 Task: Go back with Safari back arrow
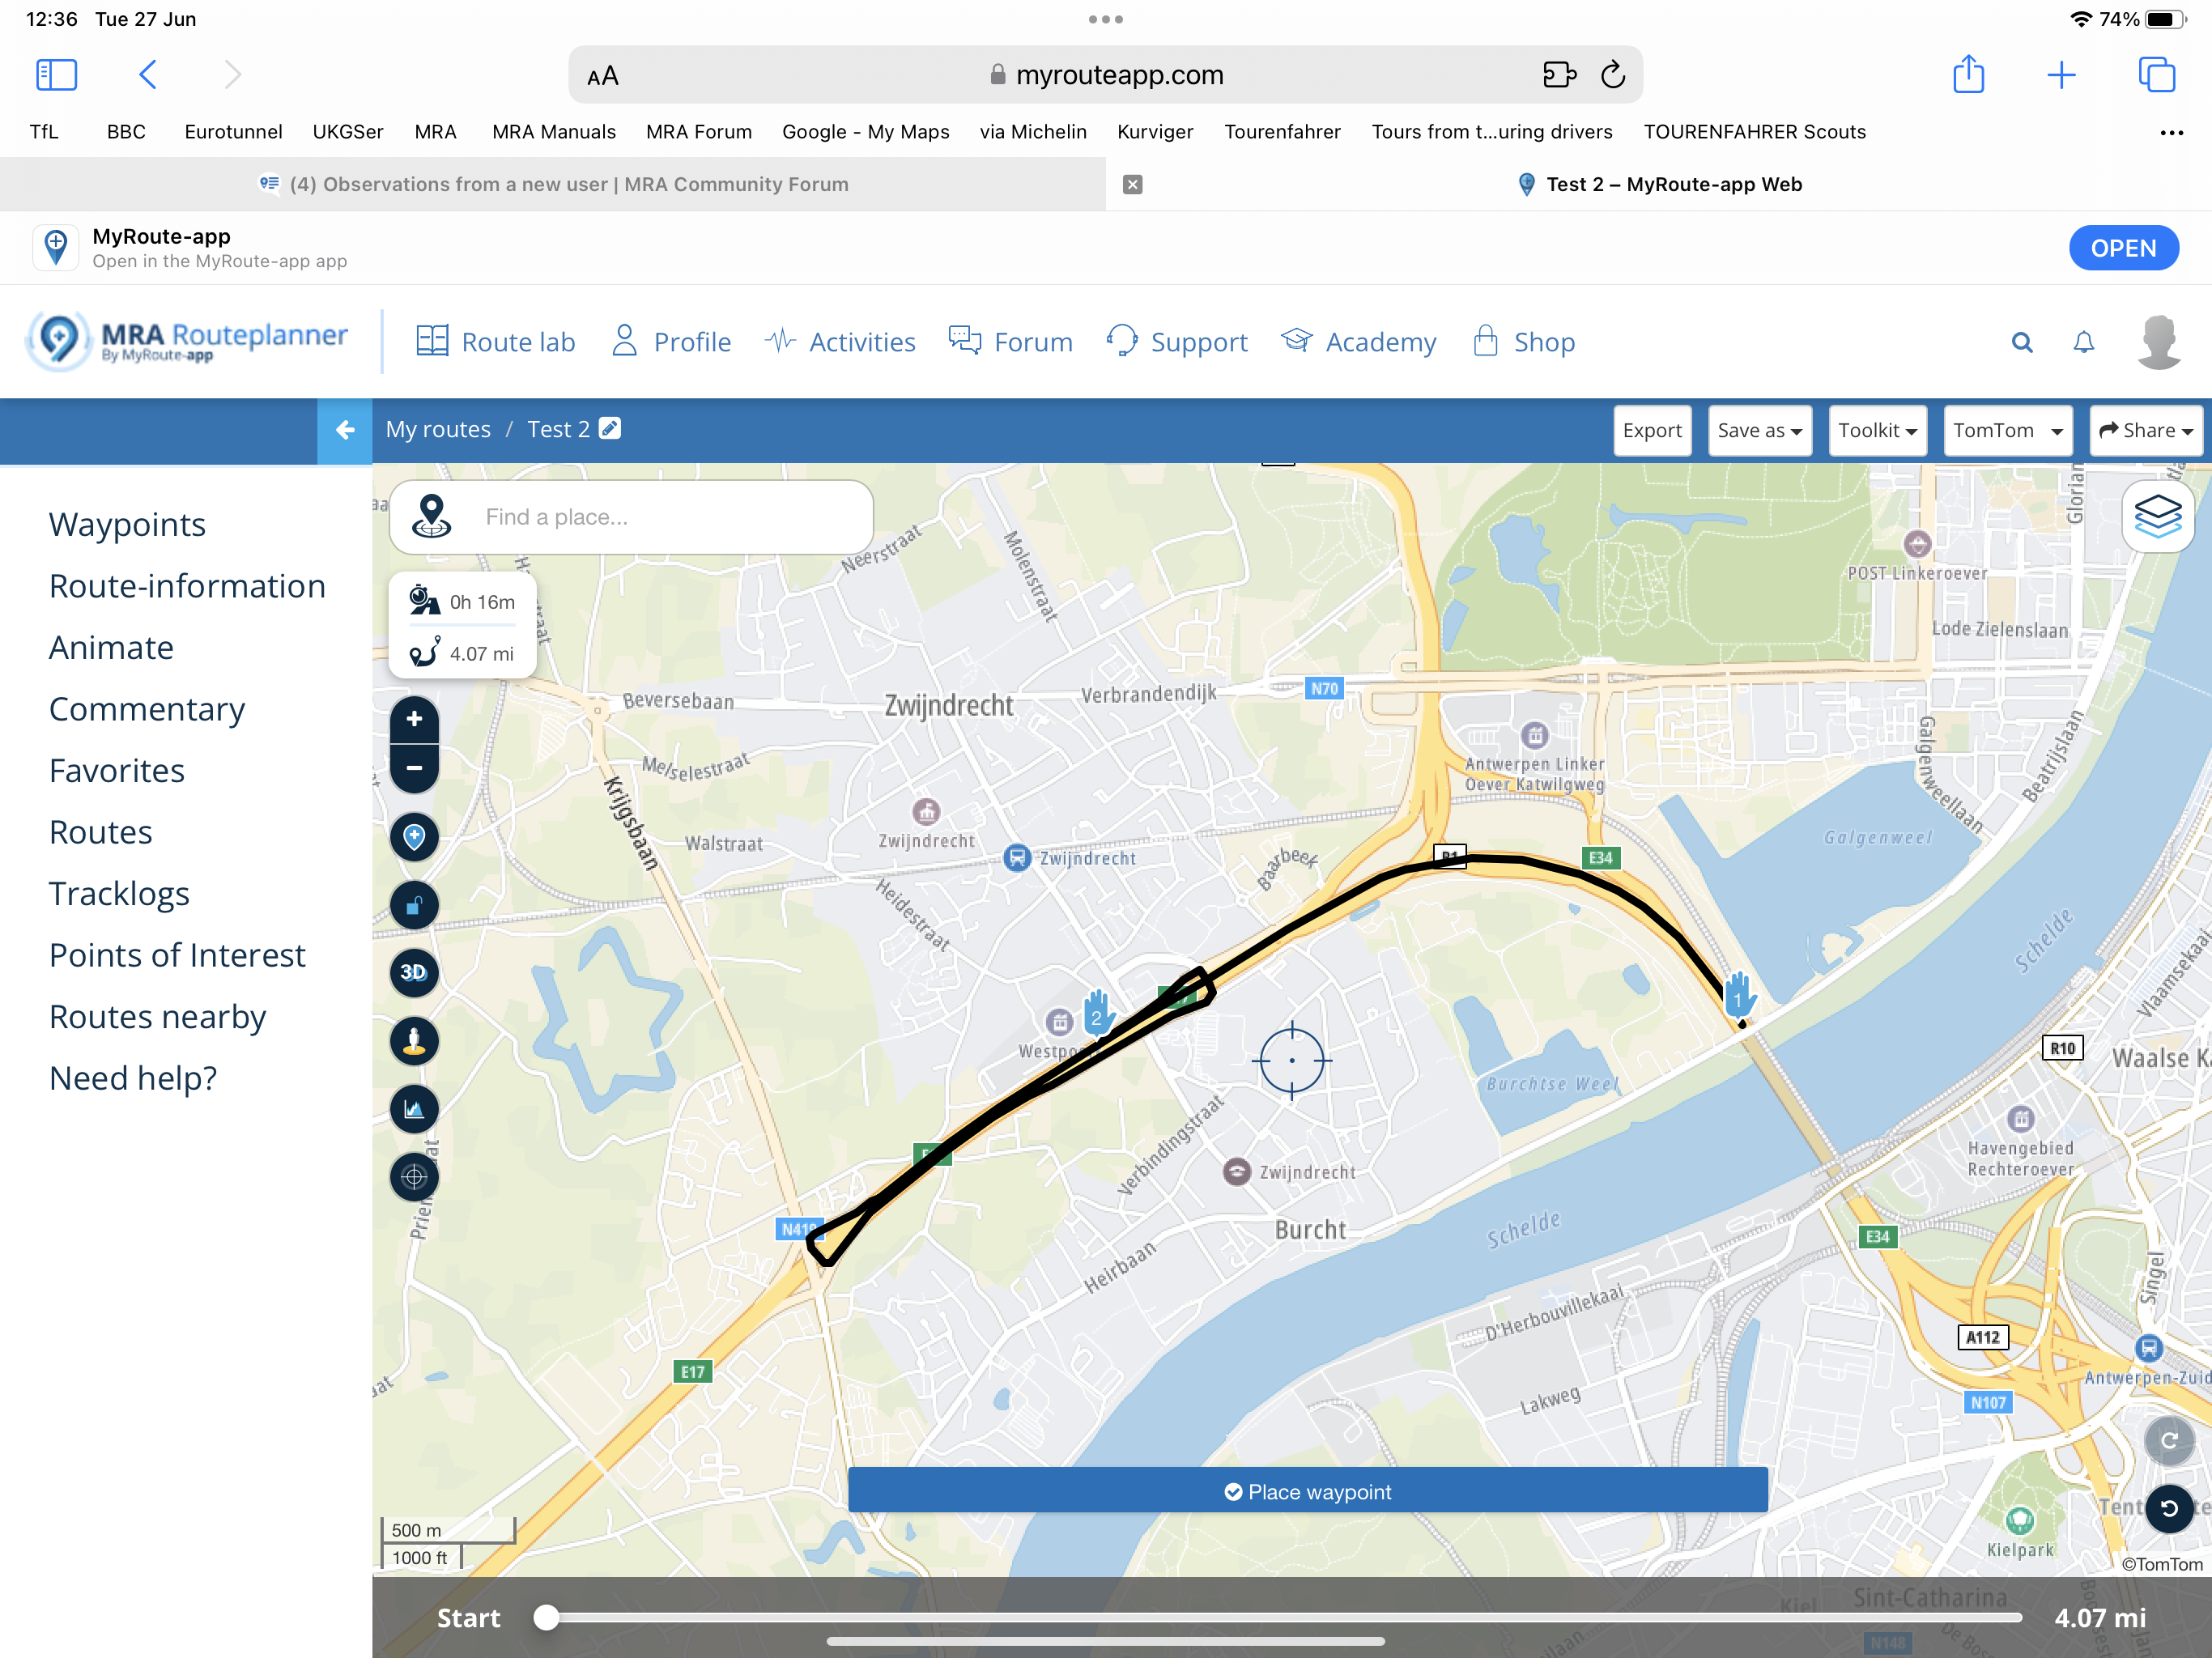(148, 75)
